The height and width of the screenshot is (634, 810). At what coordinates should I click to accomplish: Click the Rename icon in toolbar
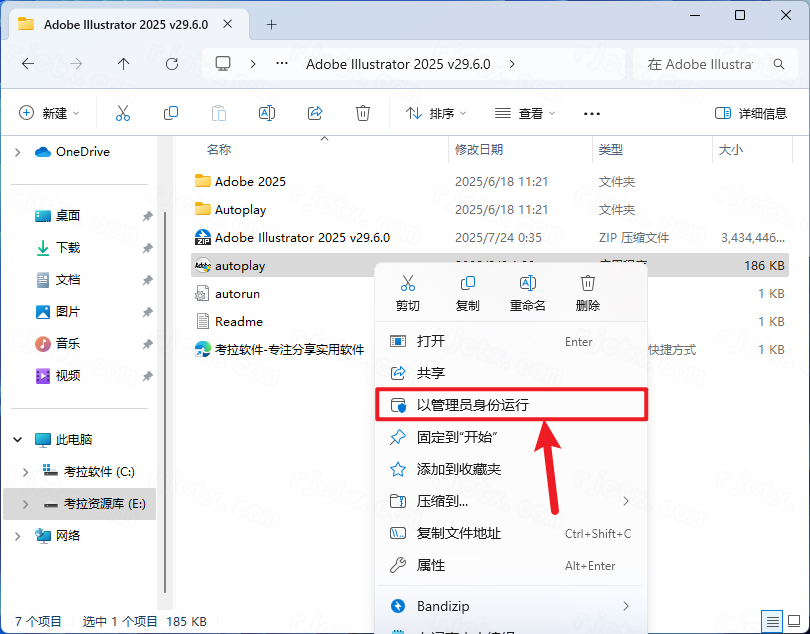pyautogui.click(x=267, y=113)
